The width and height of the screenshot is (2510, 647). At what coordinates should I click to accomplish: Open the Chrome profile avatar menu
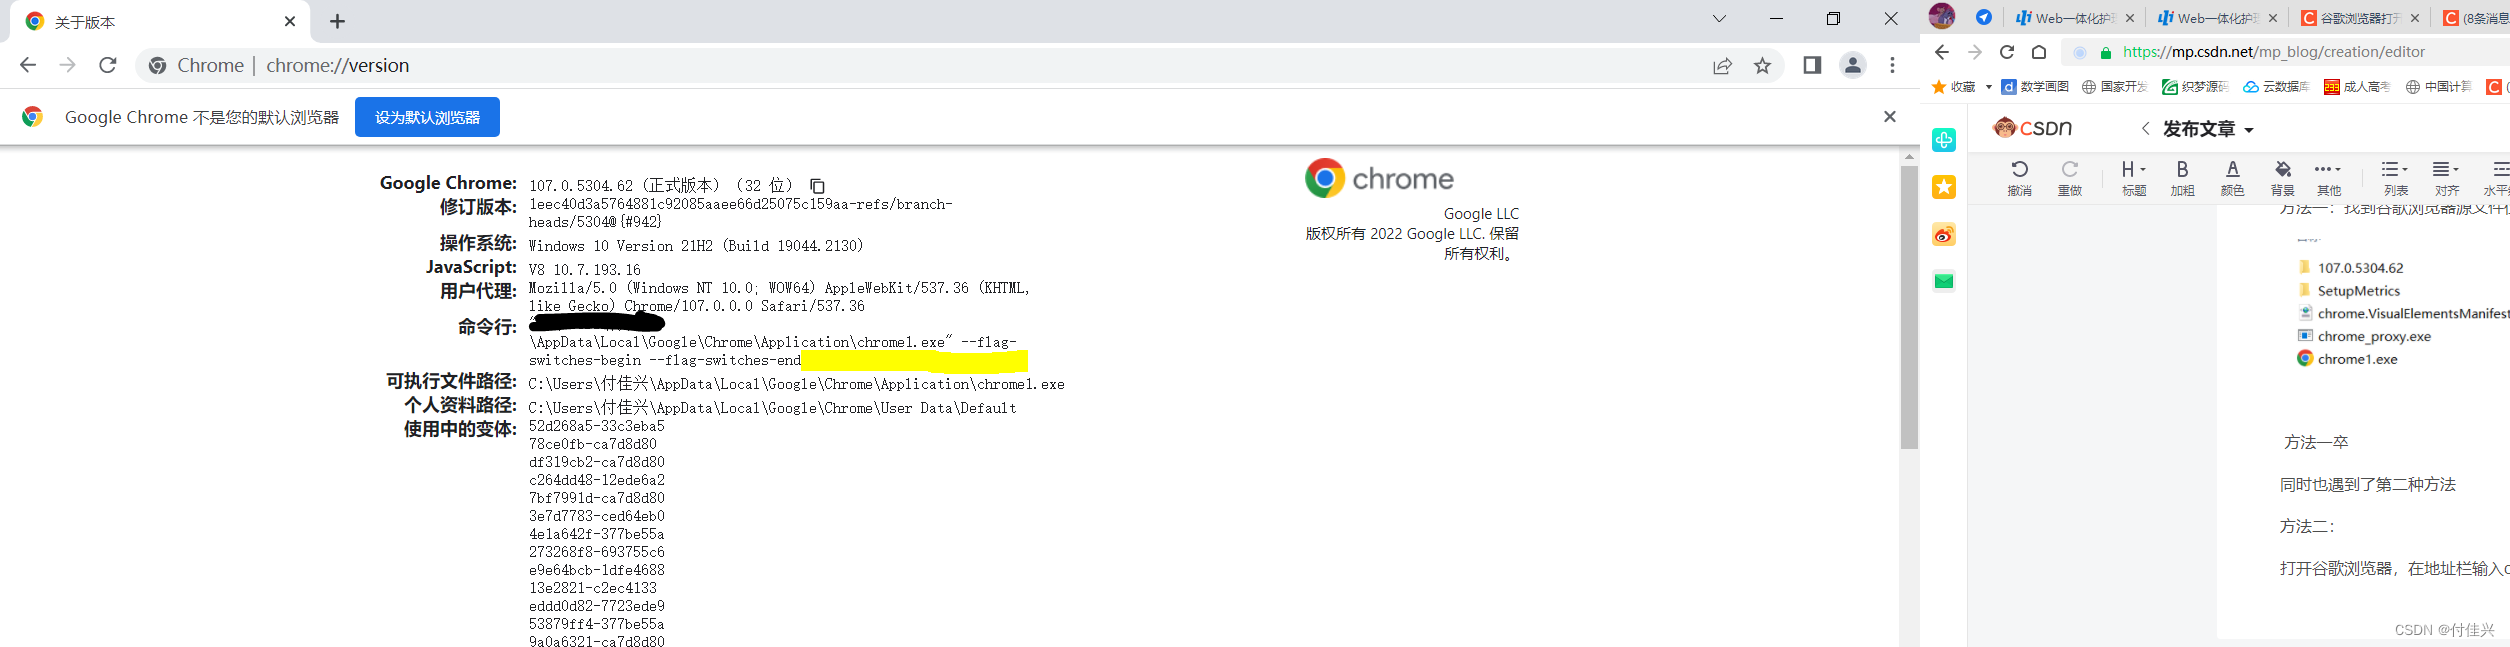[1853, 65]
